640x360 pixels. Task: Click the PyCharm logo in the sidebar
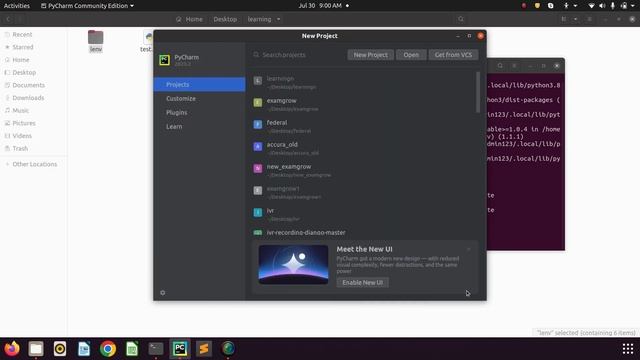(164, 60)
